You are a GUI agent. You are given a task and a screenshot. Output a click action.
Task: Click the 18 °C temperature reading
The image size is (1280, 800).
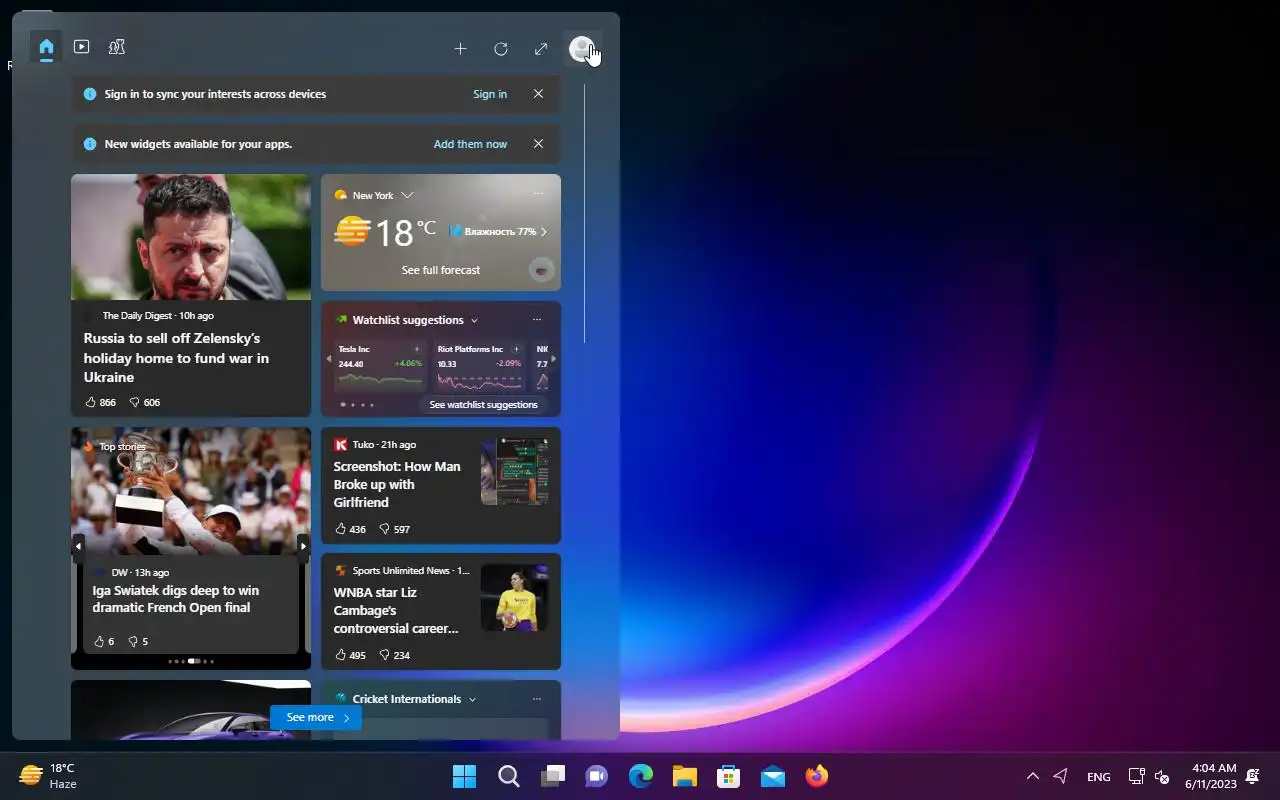(404, 232)
